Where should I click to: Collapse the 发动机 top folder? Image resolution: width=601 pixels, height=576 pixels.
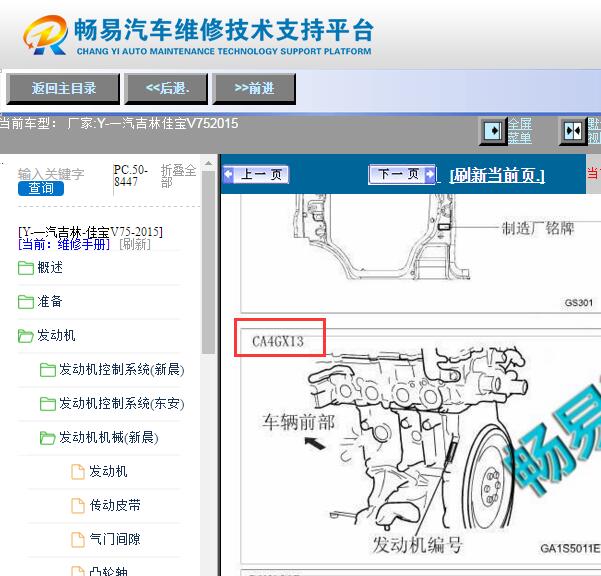coord(56,335)
